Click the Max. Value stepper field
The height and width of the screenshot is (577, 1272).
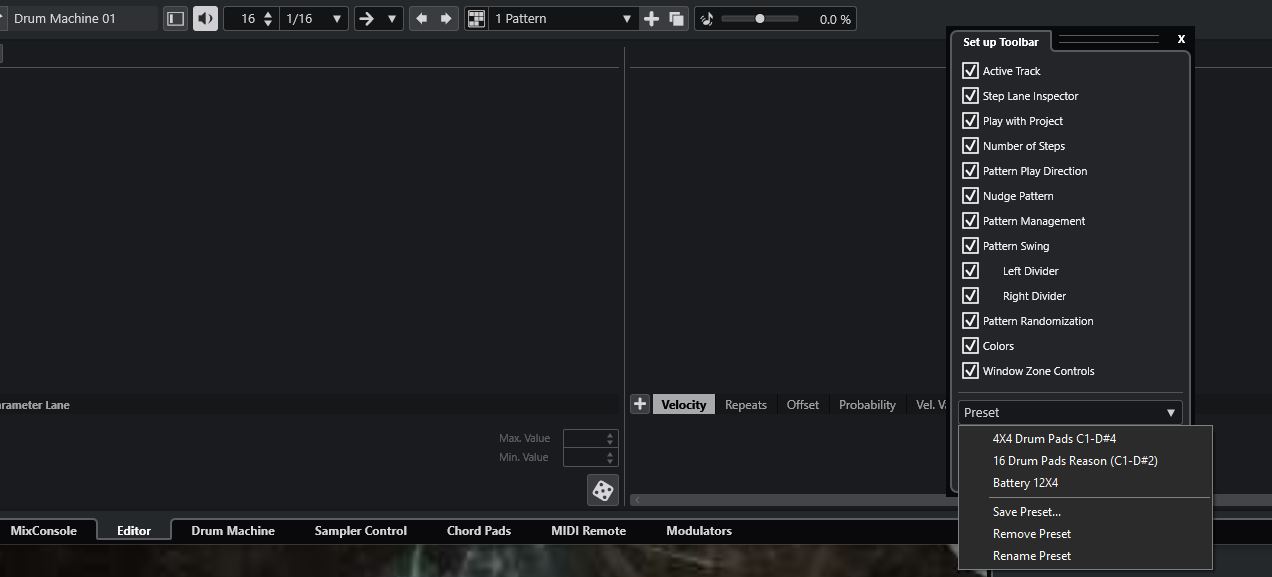591,438
